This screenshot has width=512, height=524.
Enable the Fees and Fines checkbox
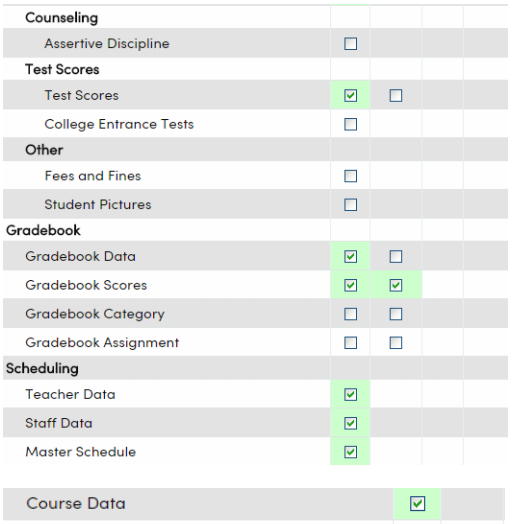tap(351, 176)
